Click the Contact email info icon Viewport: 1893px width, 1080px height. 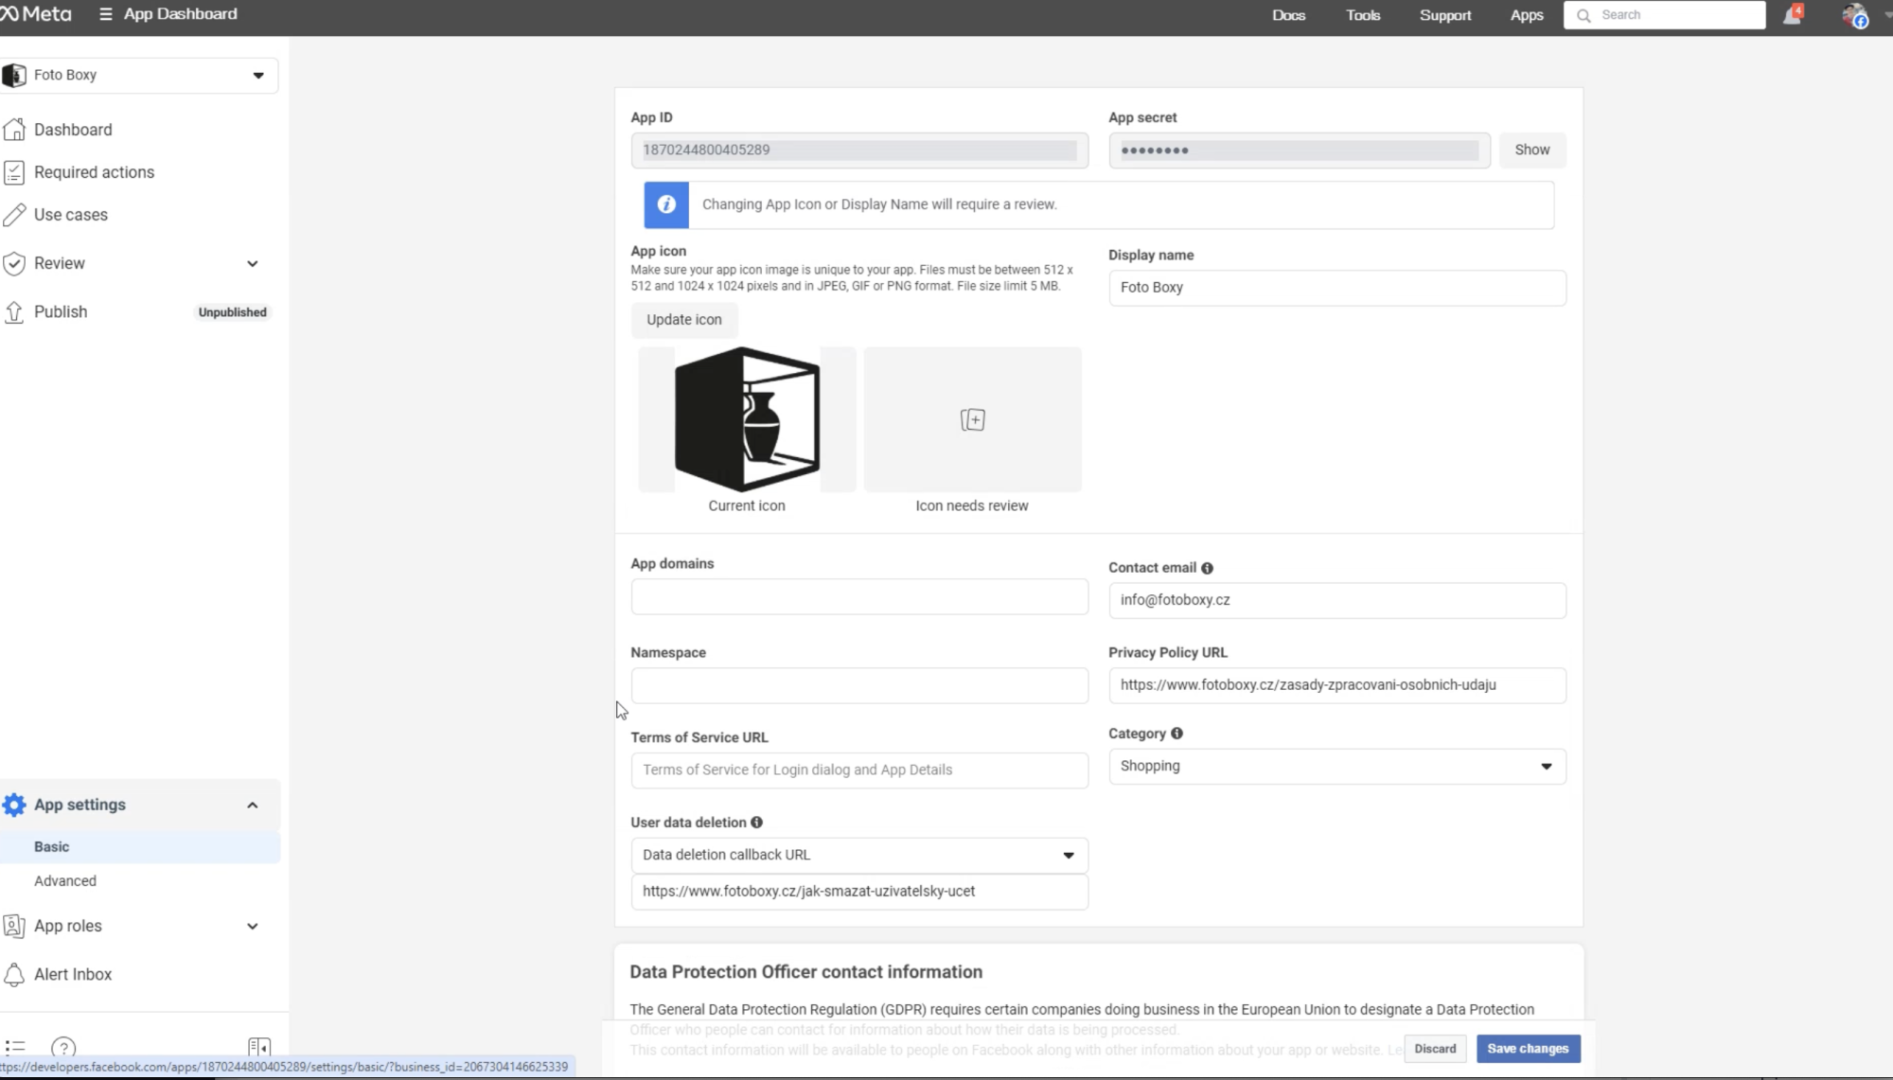pyautogui.click(x=1207, y=568)
